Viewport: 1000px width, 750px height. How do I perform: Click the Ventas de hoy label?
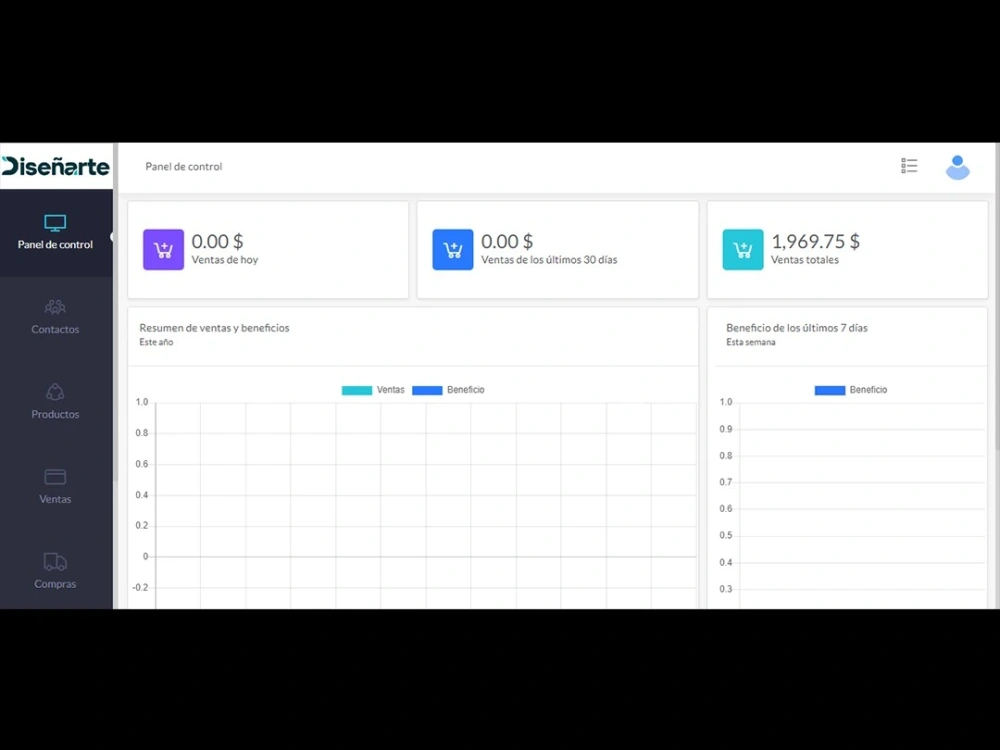pos(224,260)
